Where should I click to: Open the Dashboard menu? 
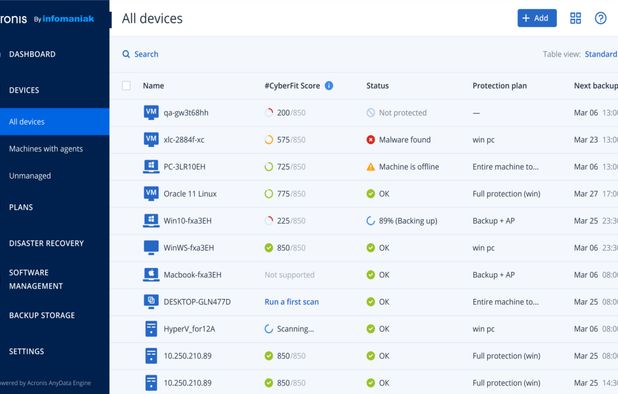coord(32,54)
